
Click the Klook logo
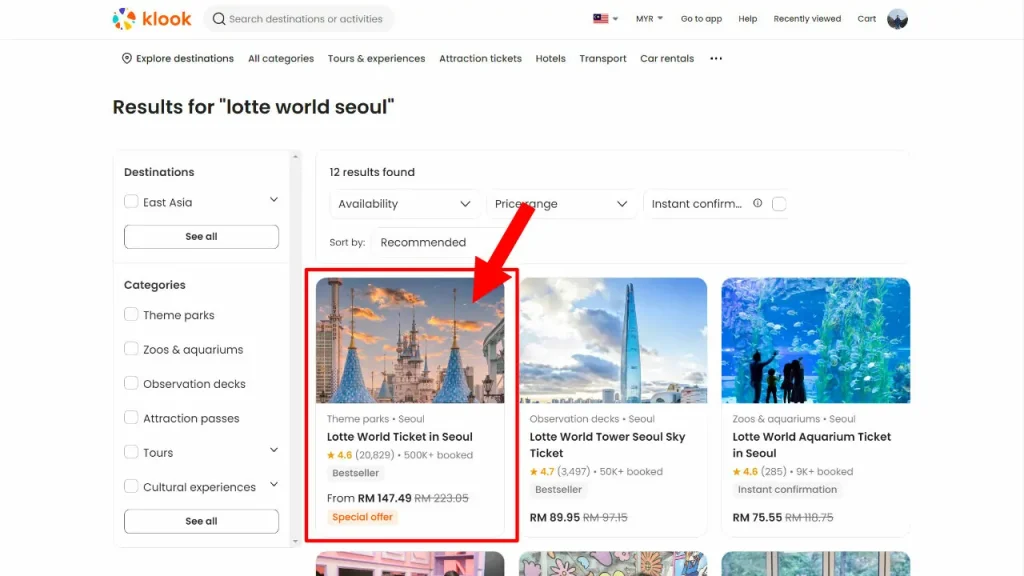click(152, 19)
